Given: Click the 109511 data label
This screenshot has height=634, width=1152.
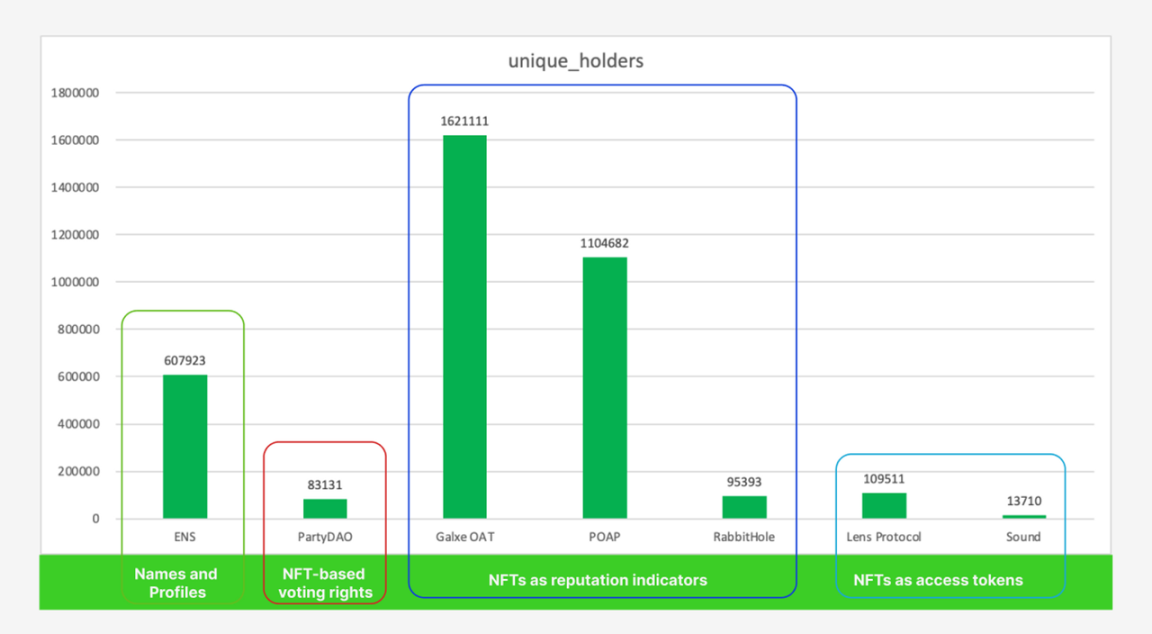Looking at the screenshot, I should point(884,479).
